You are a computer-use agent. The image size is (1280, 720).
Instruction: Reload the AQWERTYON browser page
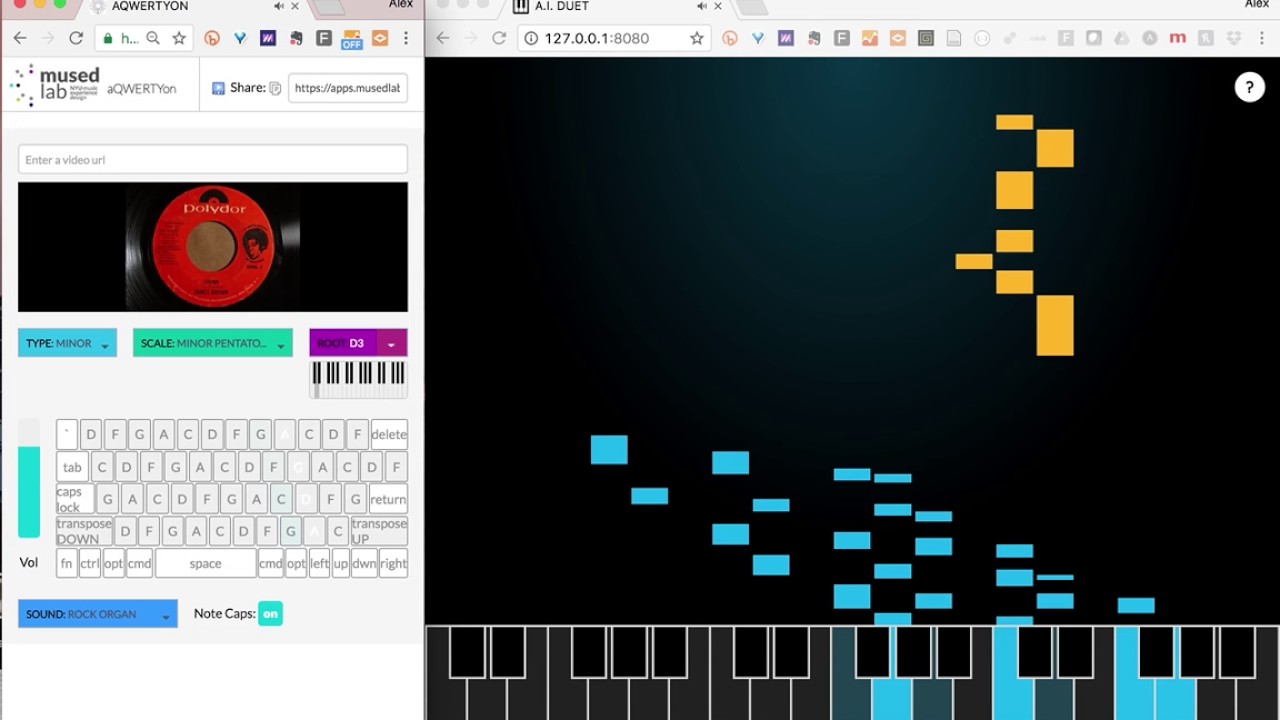click(76, 38)
